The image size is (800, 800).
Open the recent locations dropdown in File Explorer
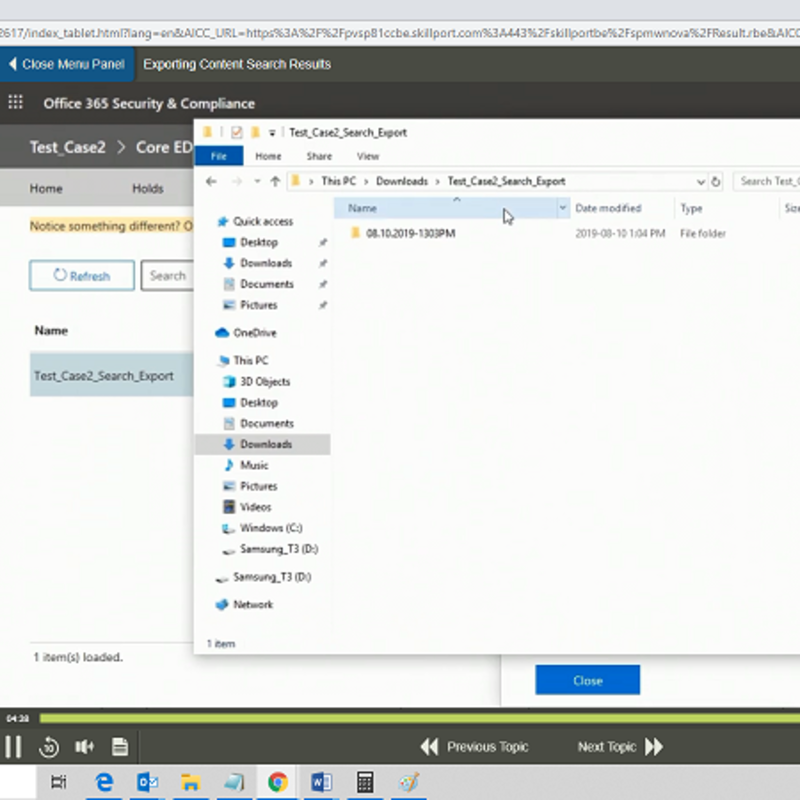coord(257,181)
